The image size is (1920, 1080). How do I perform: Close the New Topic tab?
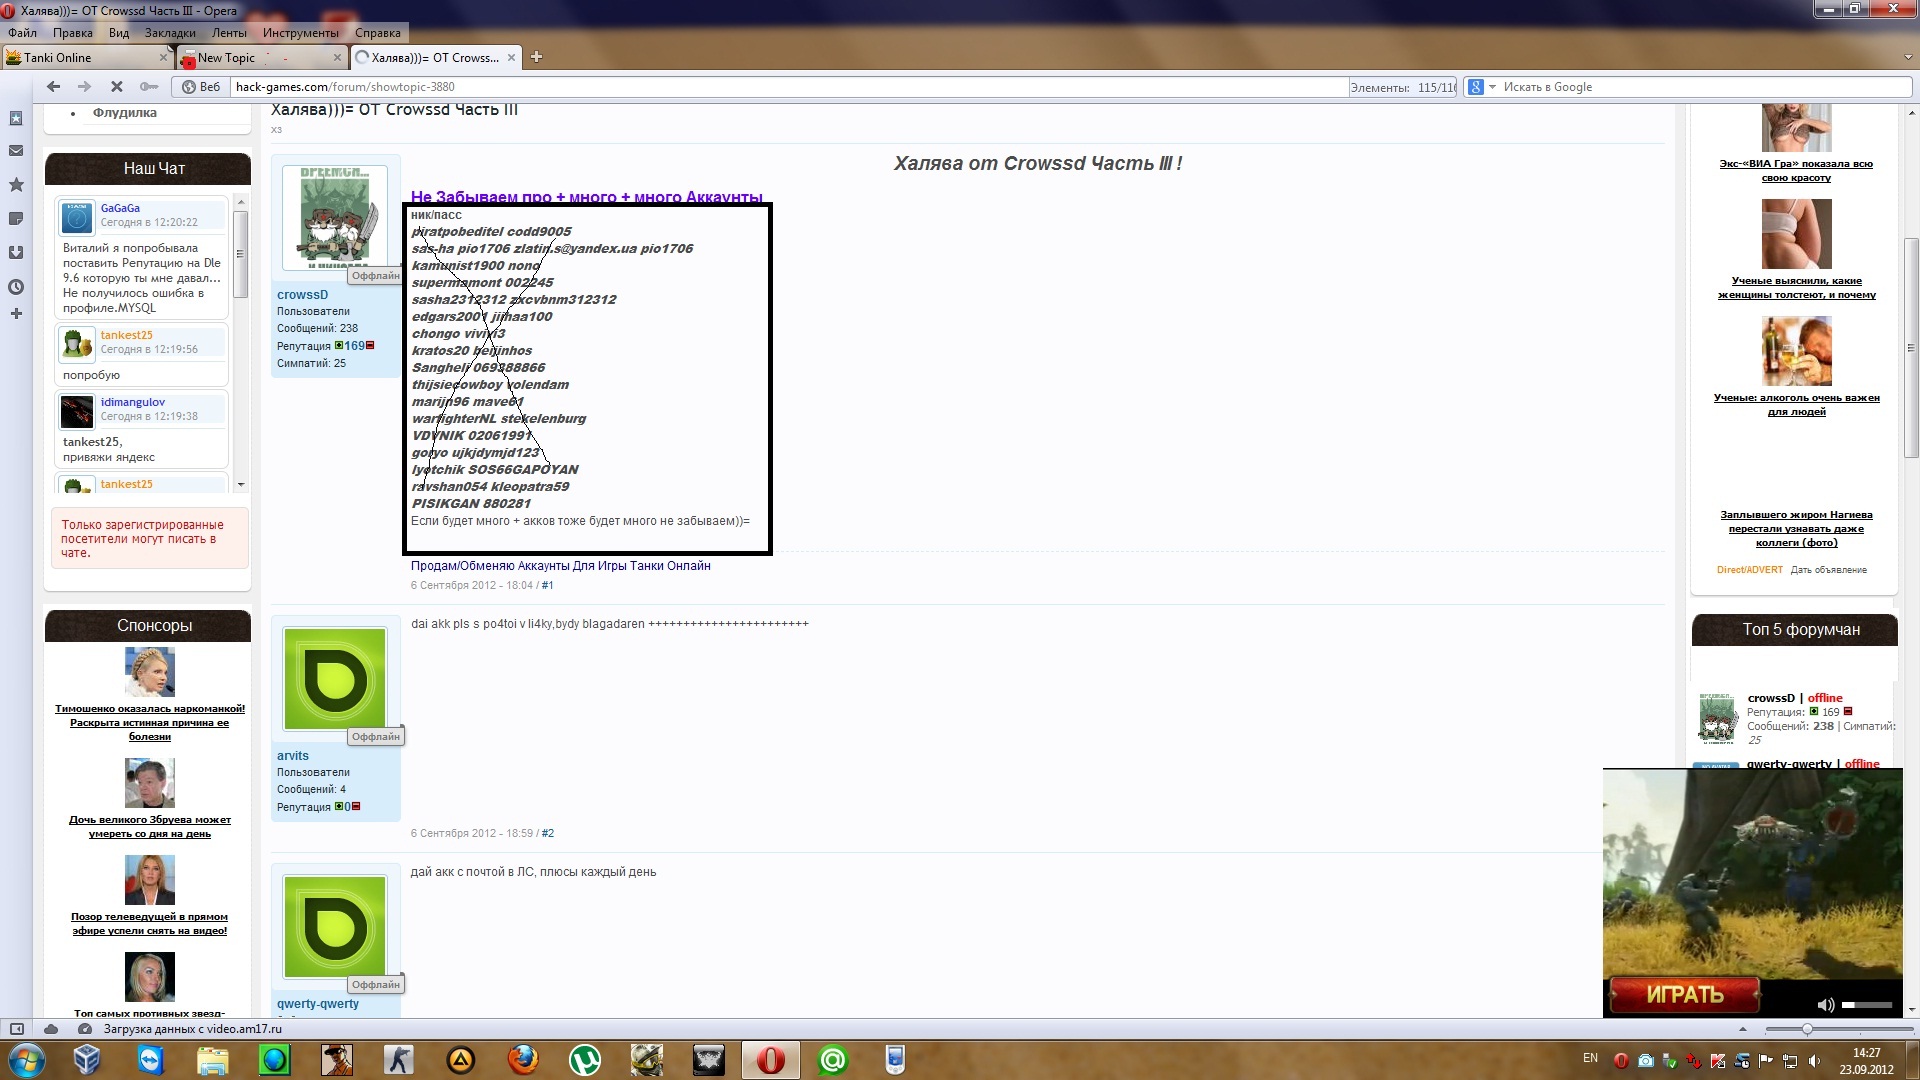[337, 57]
